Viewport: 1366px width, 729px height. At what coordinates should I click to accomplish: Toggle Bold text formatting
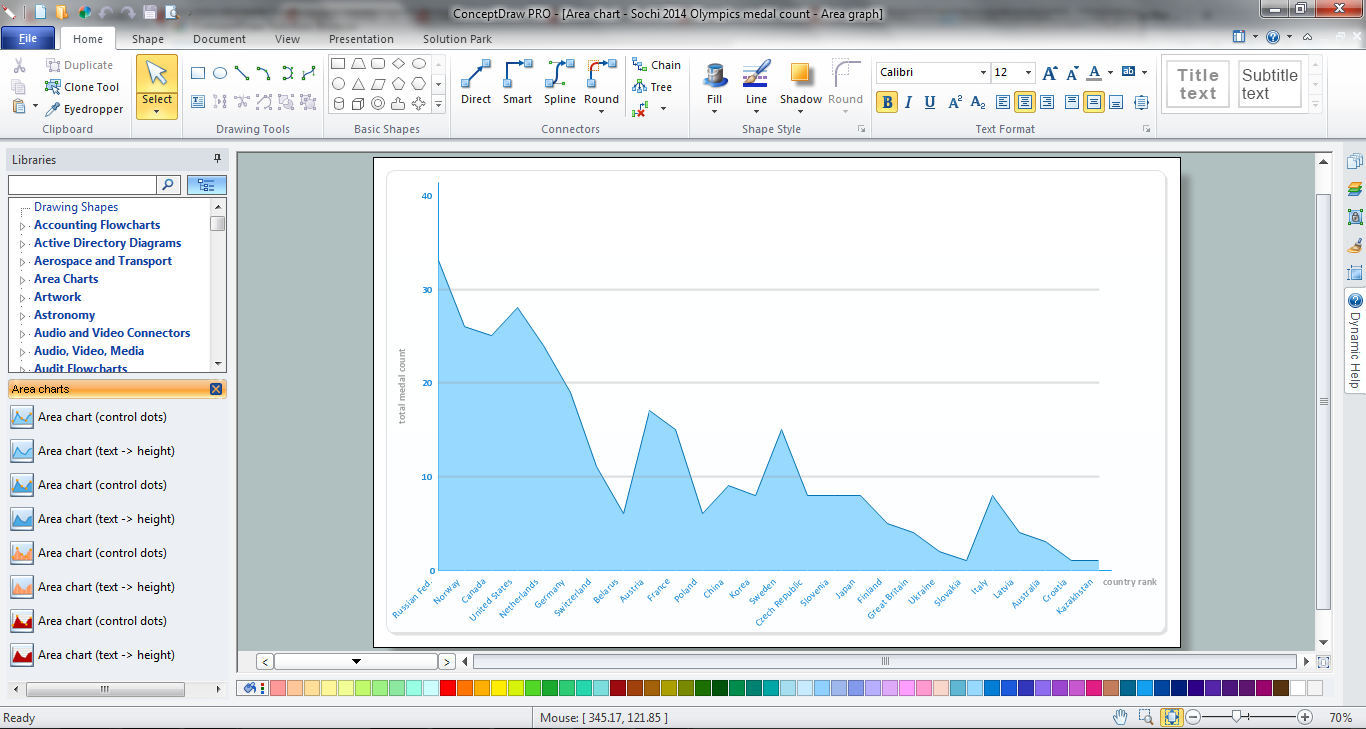coord(887,102)
